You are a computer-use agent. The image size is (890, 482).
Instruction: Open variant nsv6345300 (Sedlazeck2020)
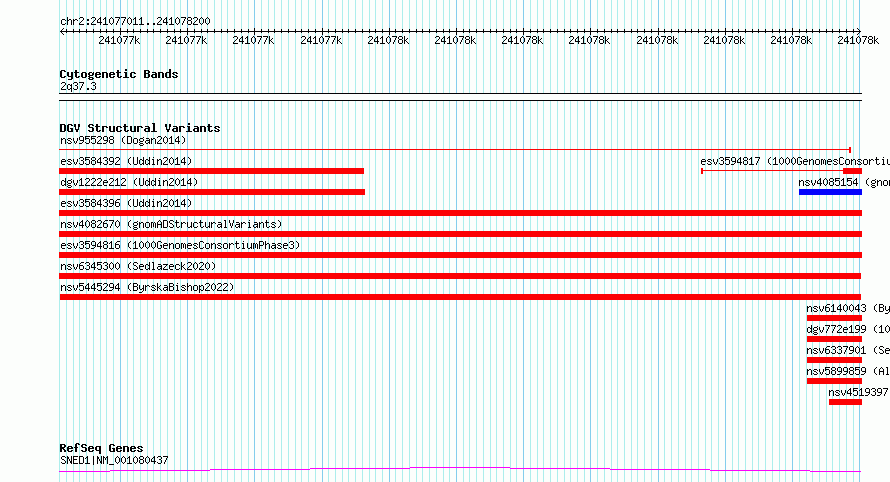click(x=138, y=266)
